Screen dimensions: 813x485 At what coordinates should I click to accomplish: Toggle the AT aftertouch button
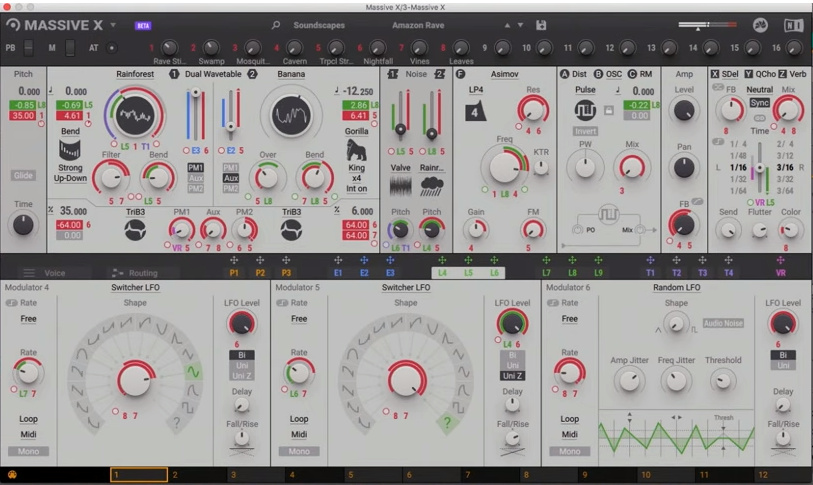click(111, 48)
